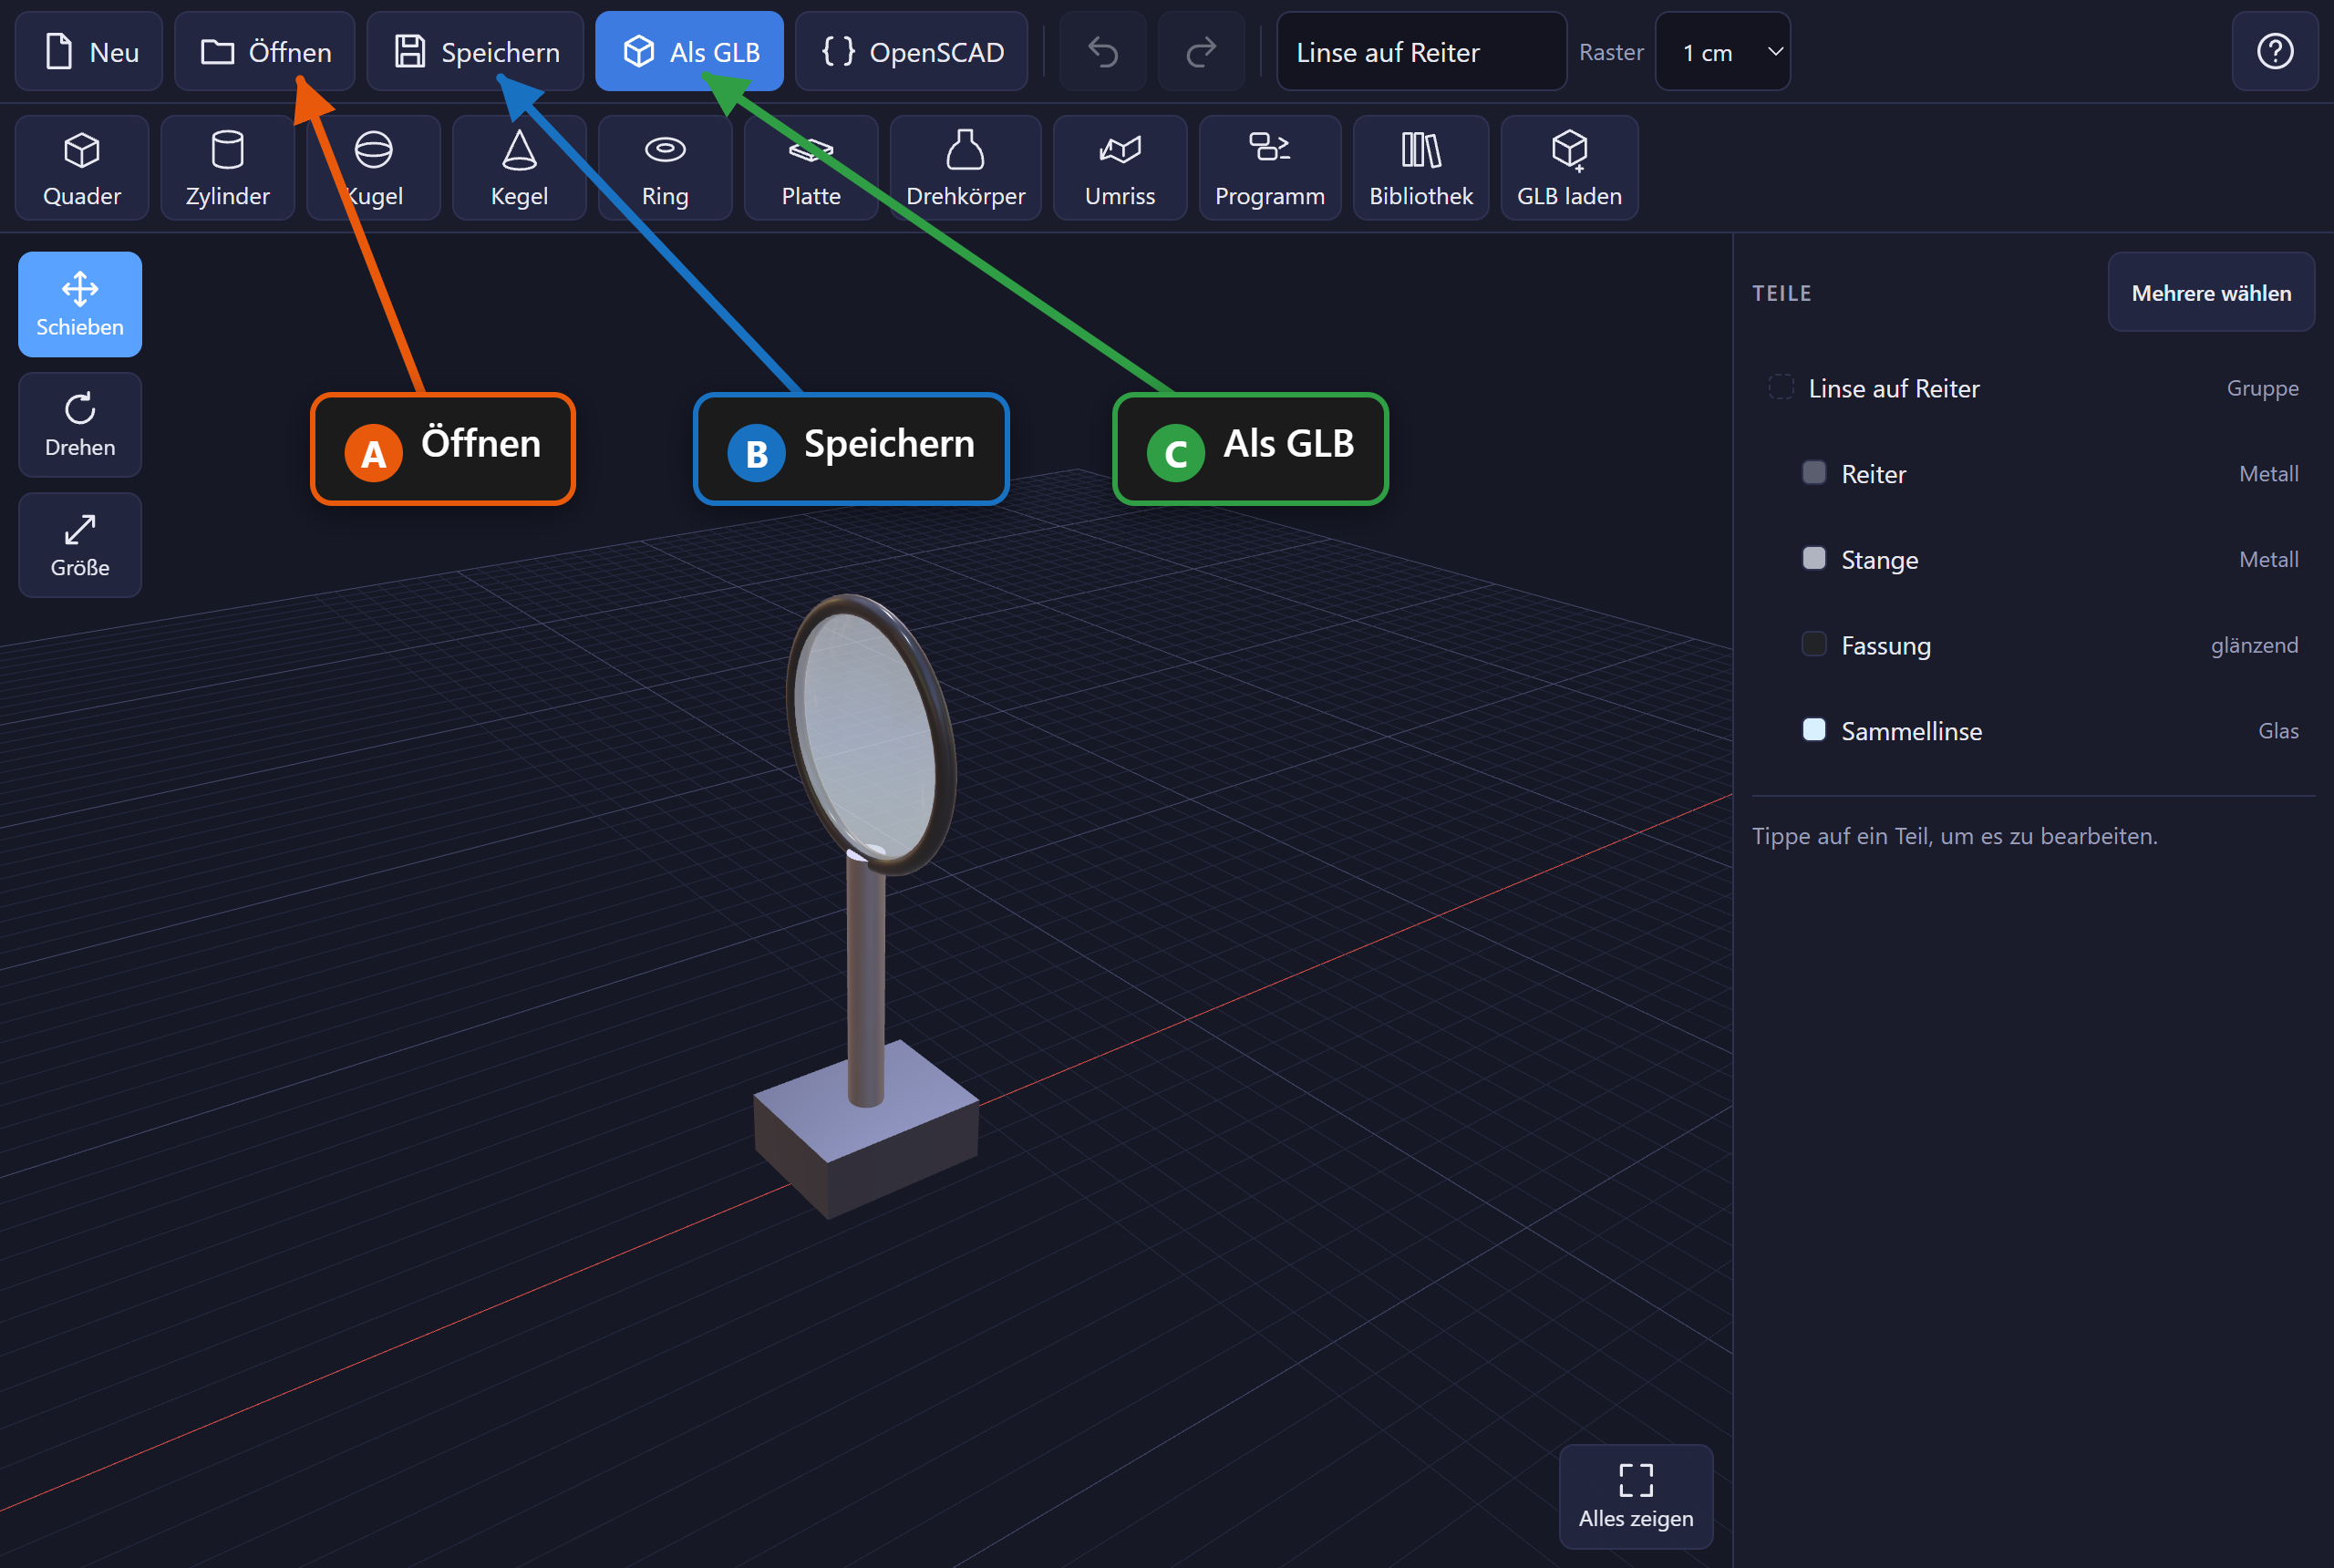This screenshot has height=1568, width=2334.
Task: Switch to the Größe scale tool
Action: click(x=80, y=545)
